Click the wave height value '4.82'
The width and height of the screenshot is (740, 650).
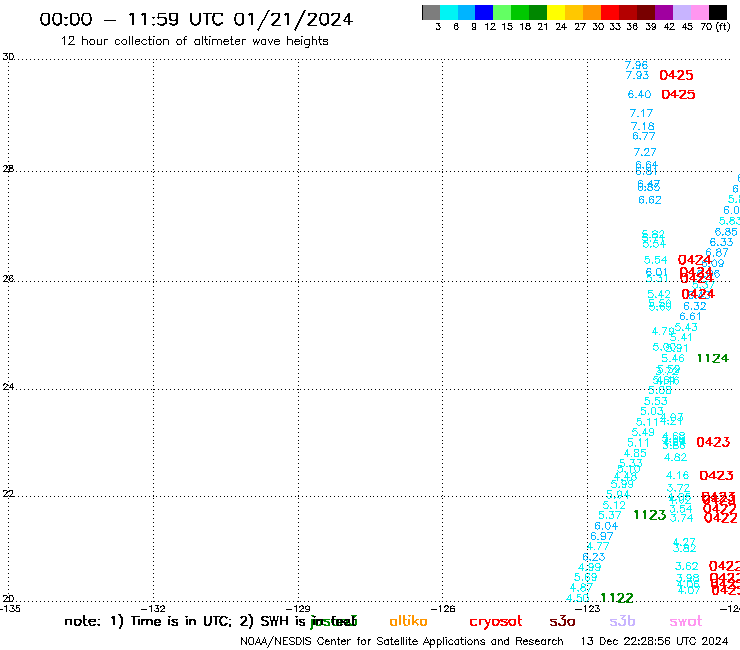[x=675, y=457]
